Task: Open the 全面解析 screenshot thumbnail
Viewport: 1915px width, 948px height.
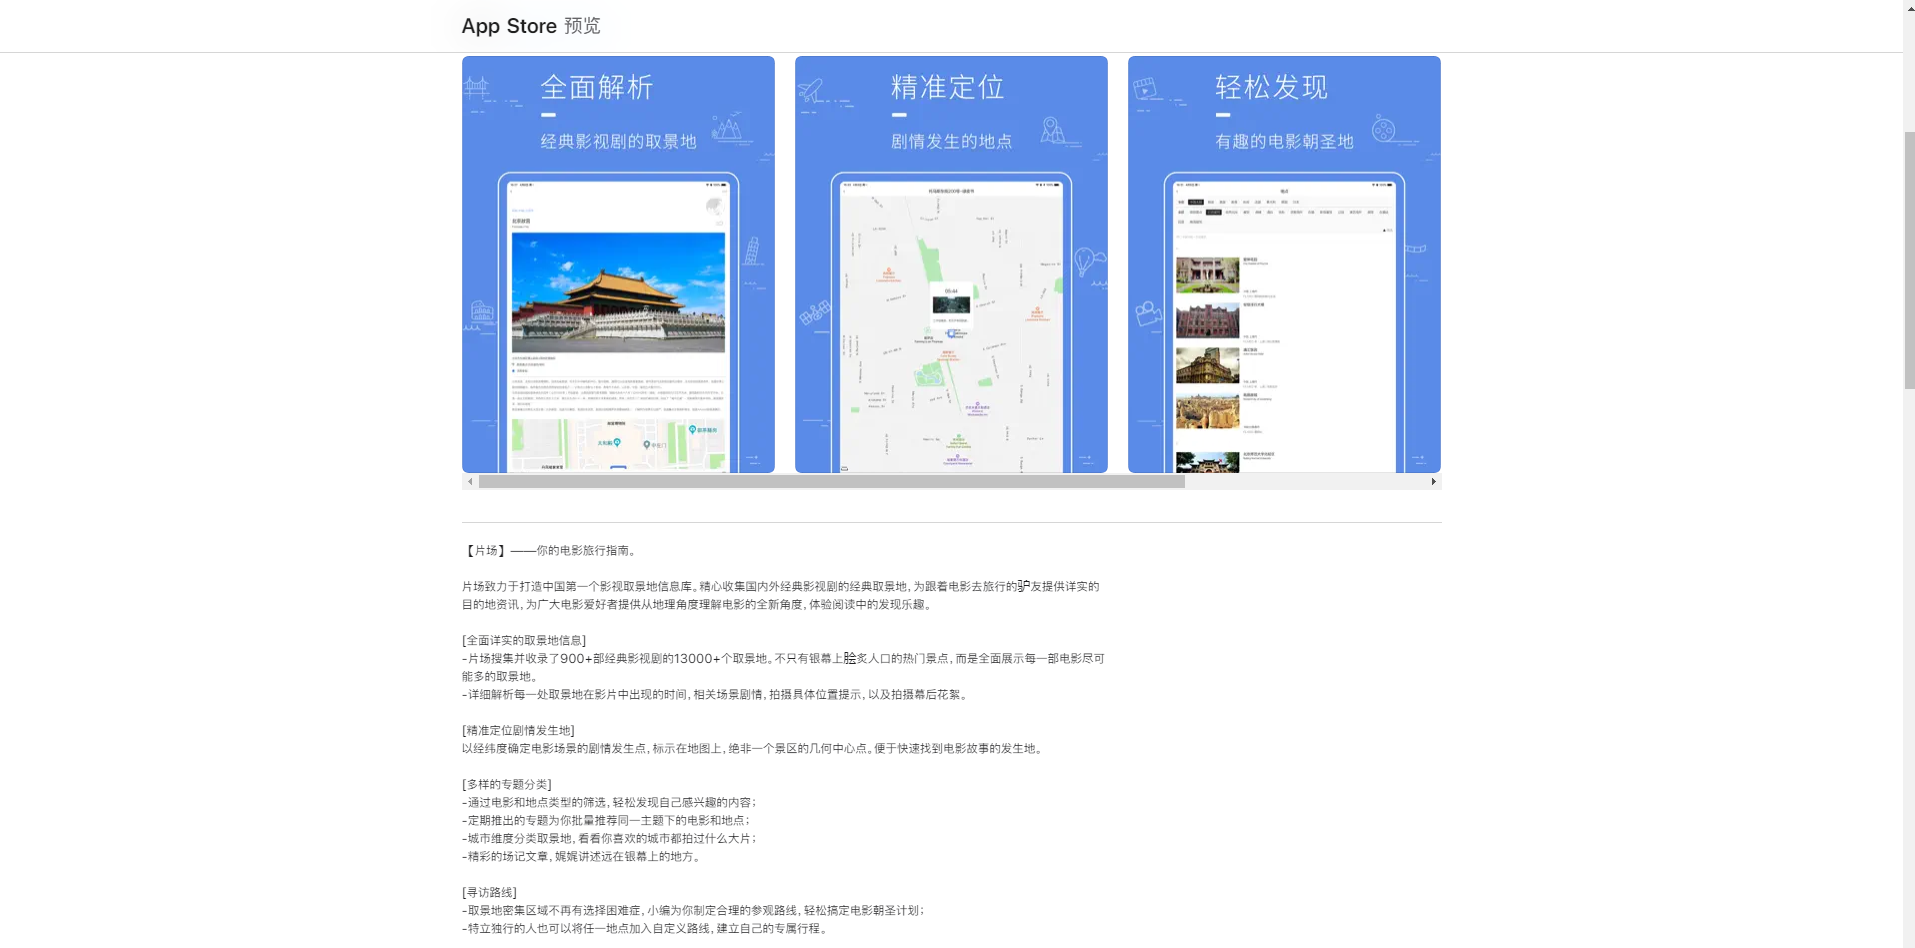Action: 618,264
